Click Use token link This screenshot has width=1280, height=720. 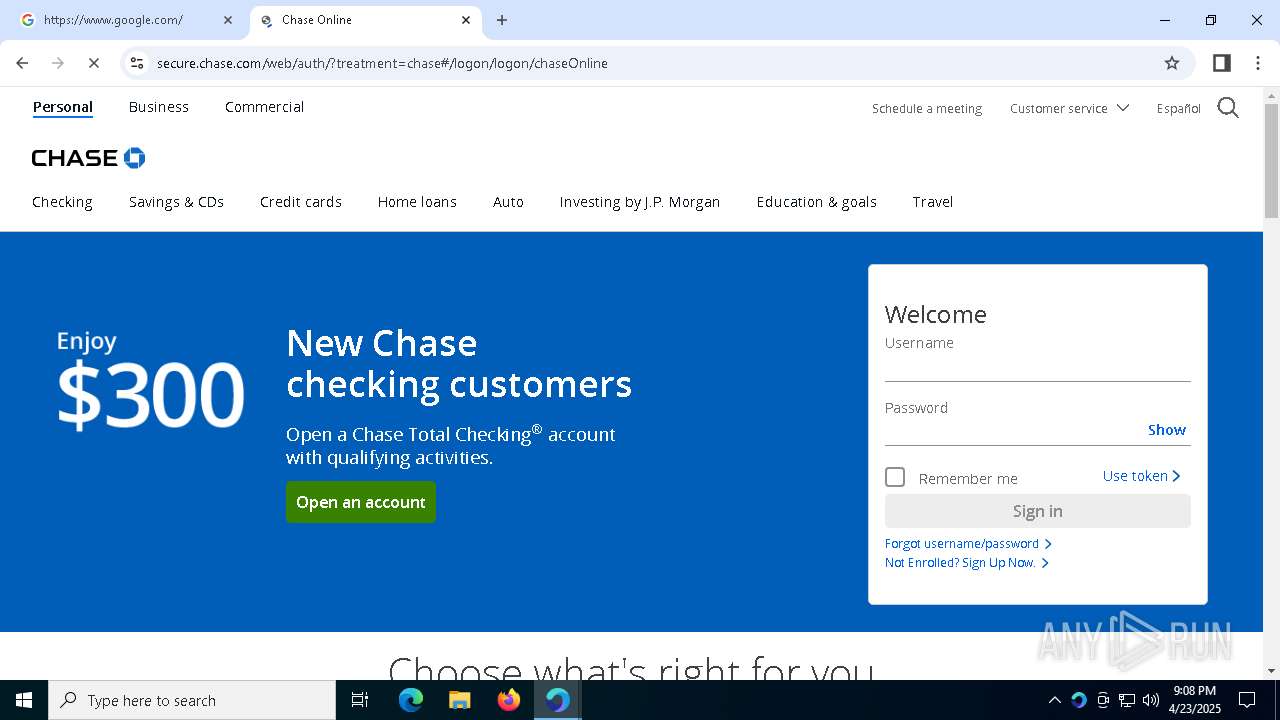[1141, 476]
